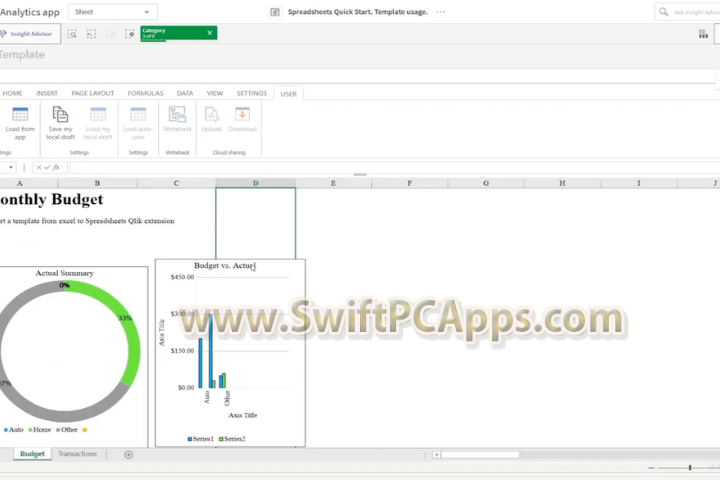Click the Download cloud sharing icon
The height and width of the screenshot is (480, 720).
pyautogui.click(x=242, y=114)
